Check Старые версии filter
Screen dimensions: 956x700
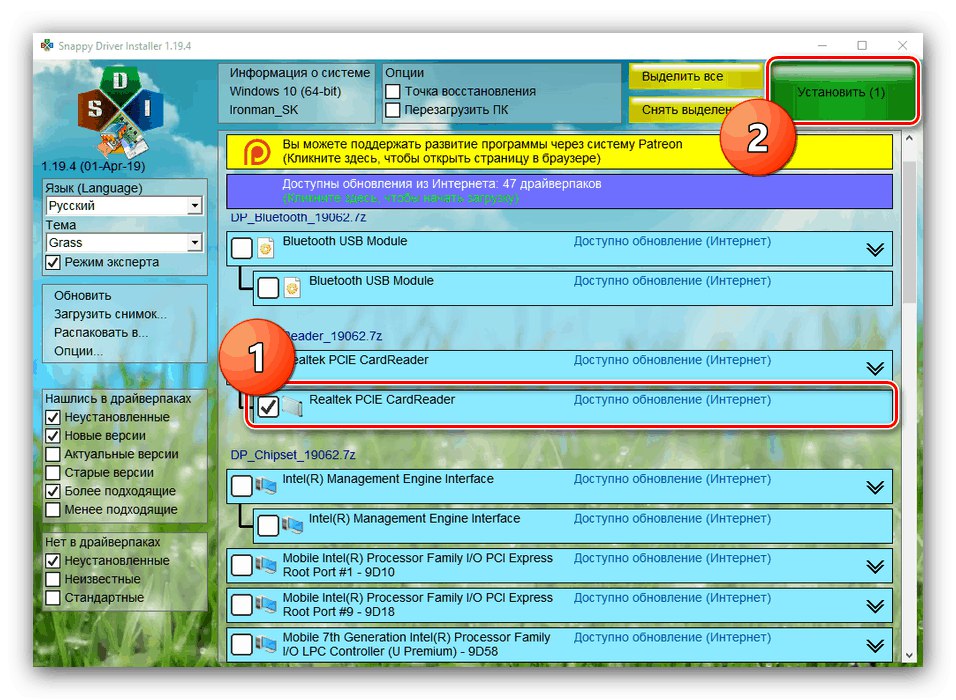point(53,473)
